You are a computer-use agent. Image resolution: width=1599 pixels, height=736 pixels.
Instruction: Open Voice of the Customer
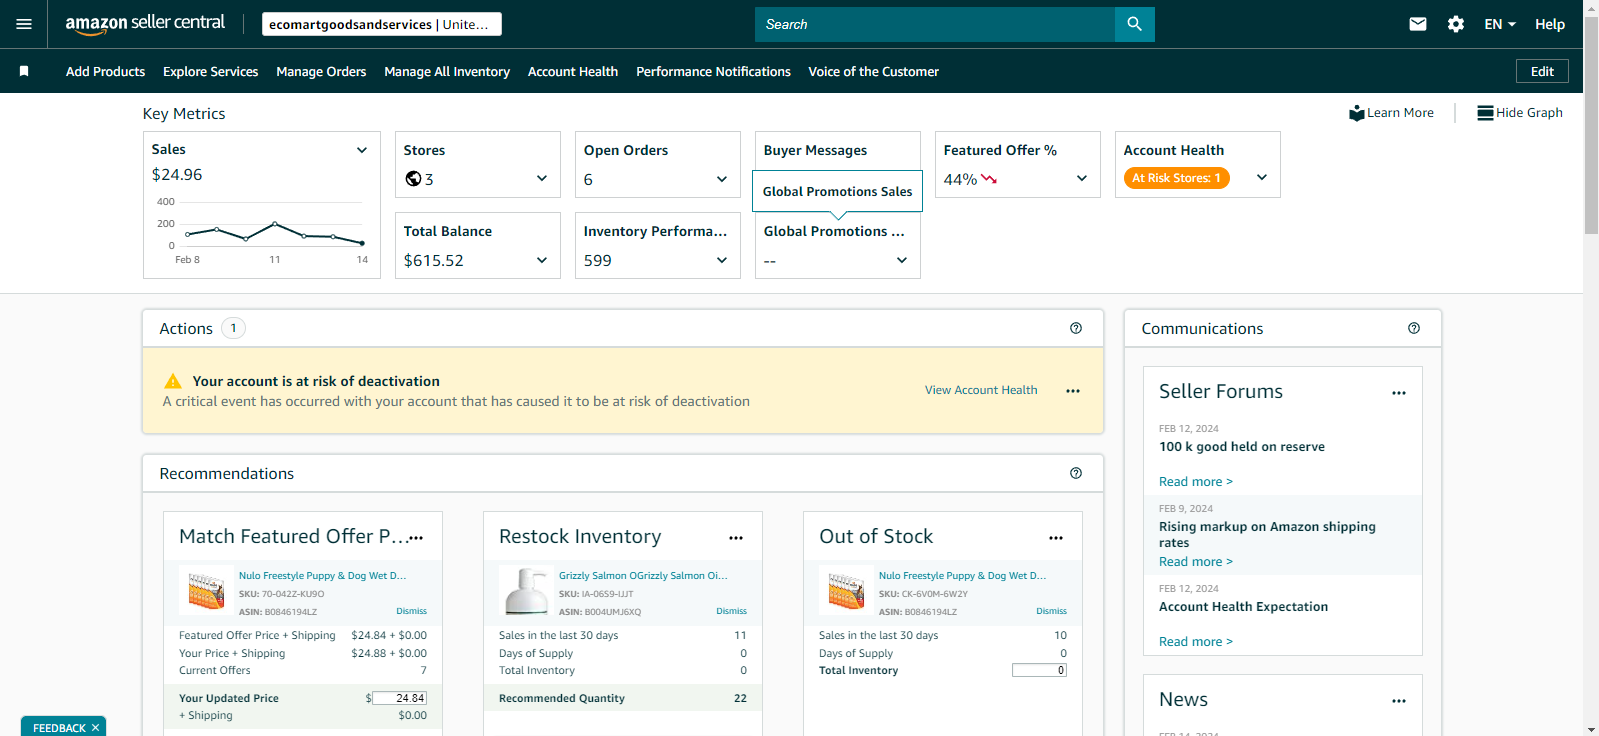(874, 71)
